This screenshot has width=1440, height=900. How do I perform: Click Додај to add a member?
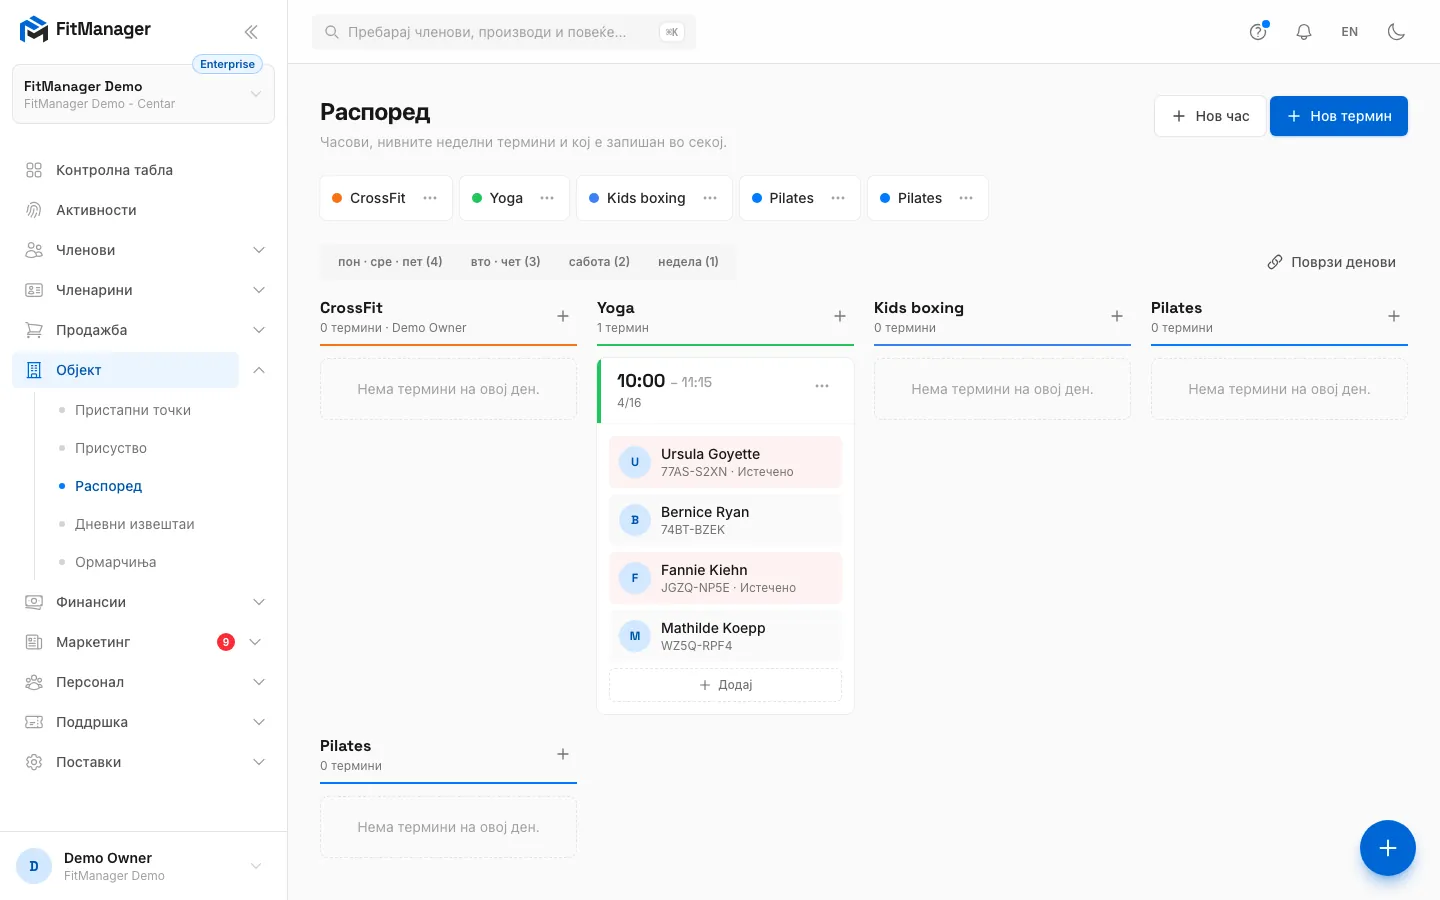click(725, 685)
